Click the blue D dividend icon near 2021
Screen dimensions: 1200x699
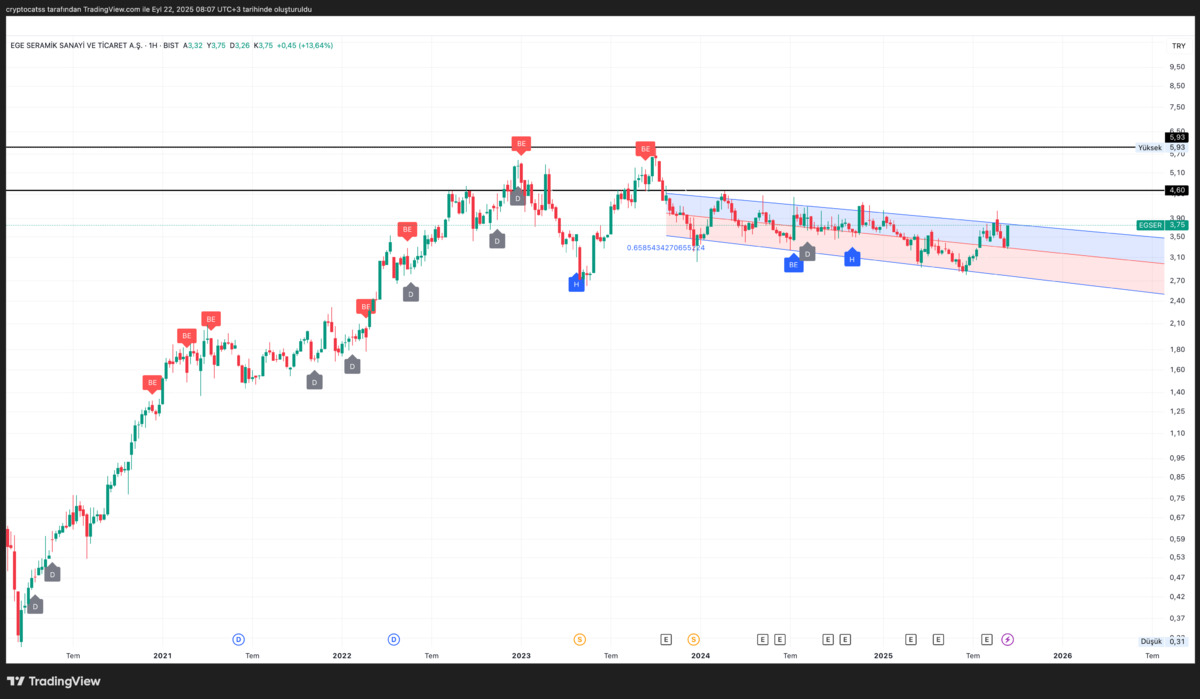[239, 639]
